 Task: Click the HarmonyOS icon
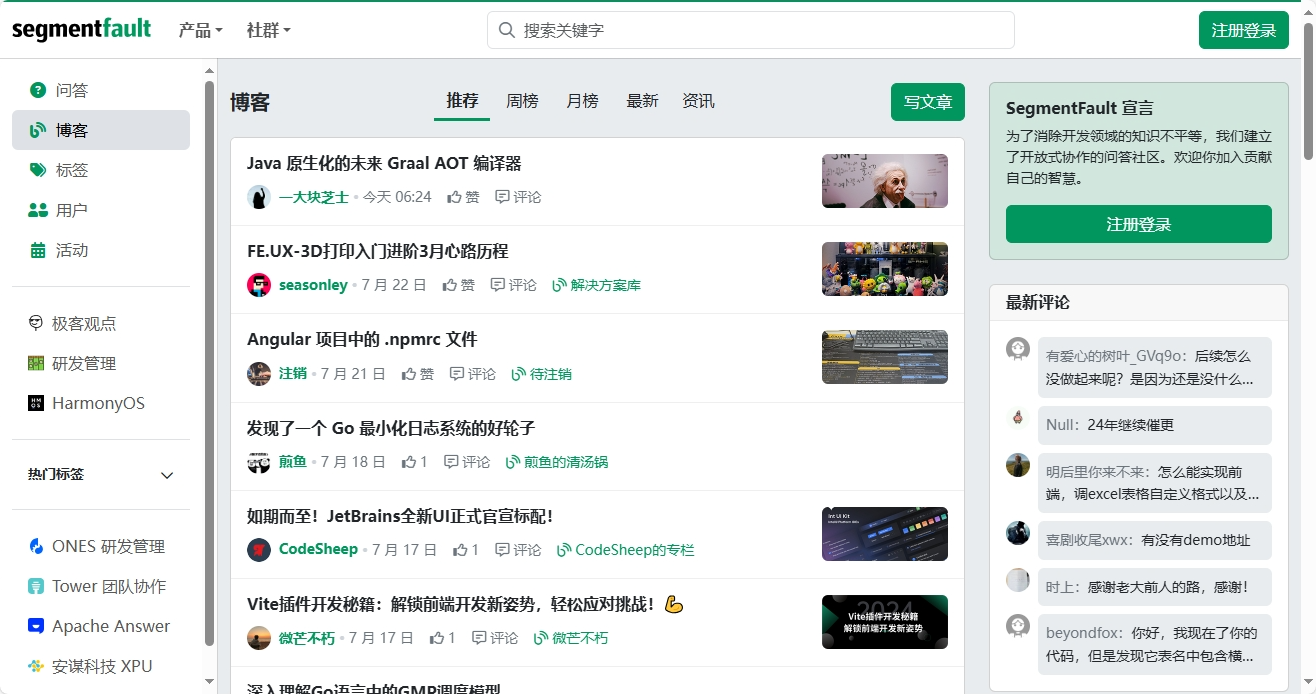(36, 403)
